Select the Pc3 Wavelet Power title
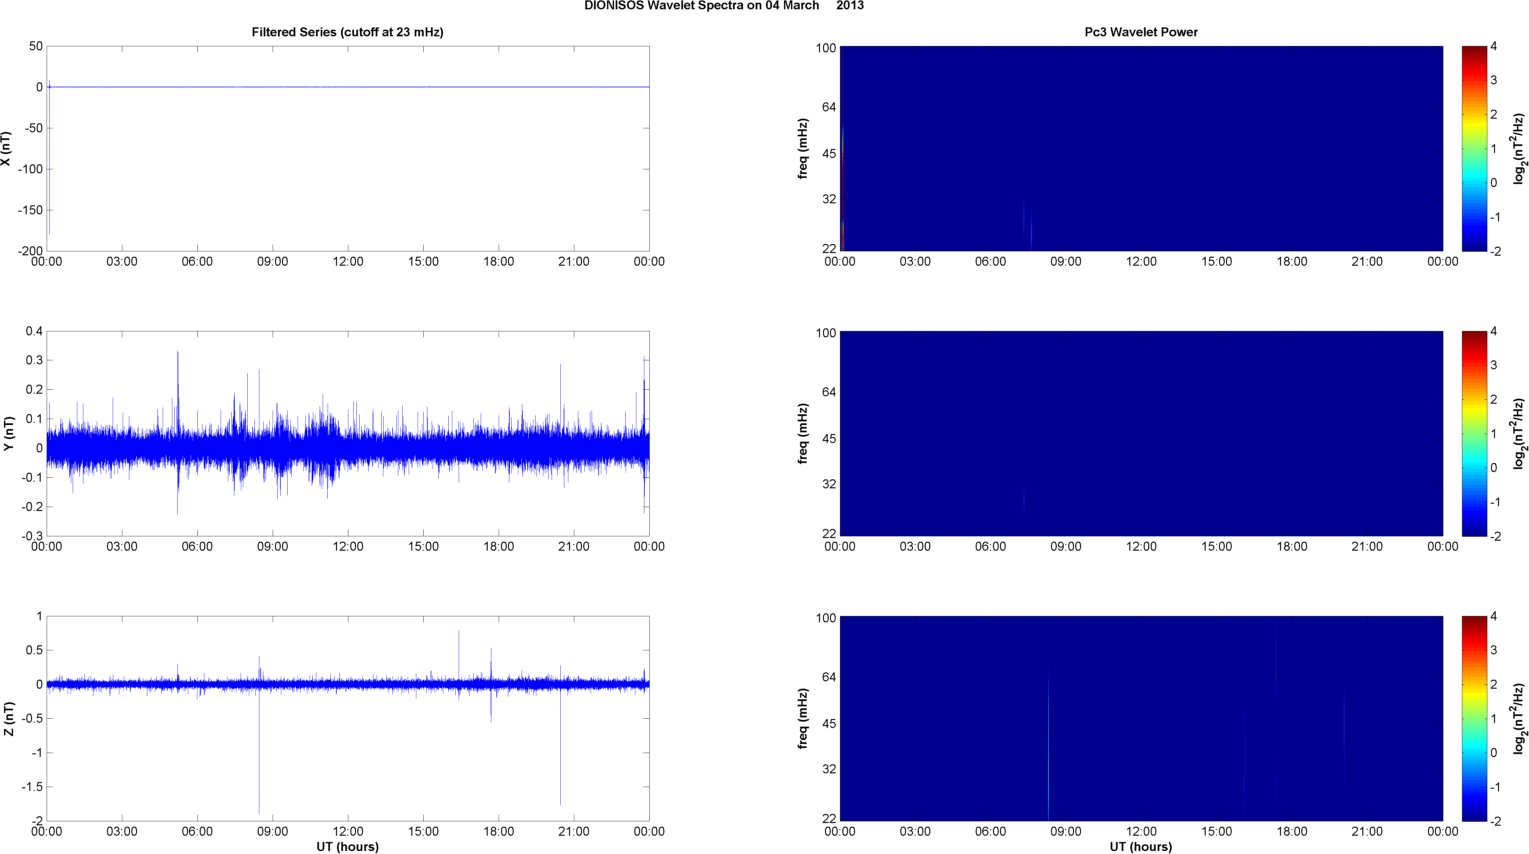This screenshot has height=854, width=1529. click(1141, 32)
